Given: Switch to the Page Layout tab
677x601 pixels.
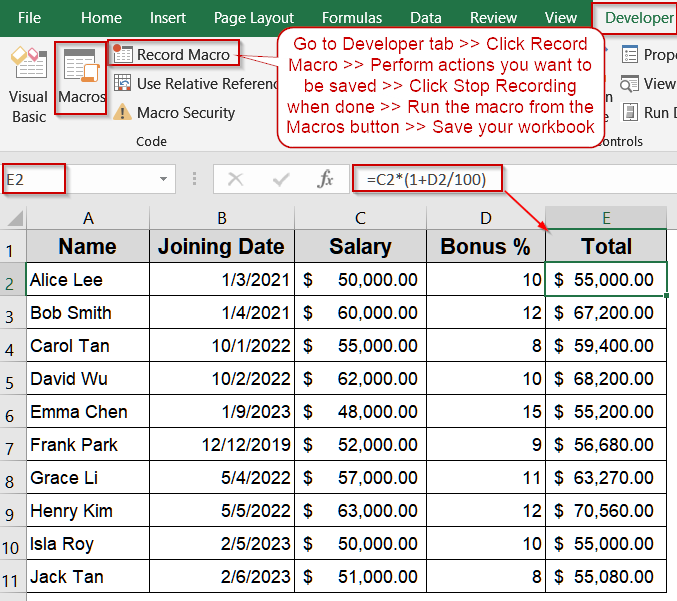Looking at the screenshot, I should [x=254, y=18].
